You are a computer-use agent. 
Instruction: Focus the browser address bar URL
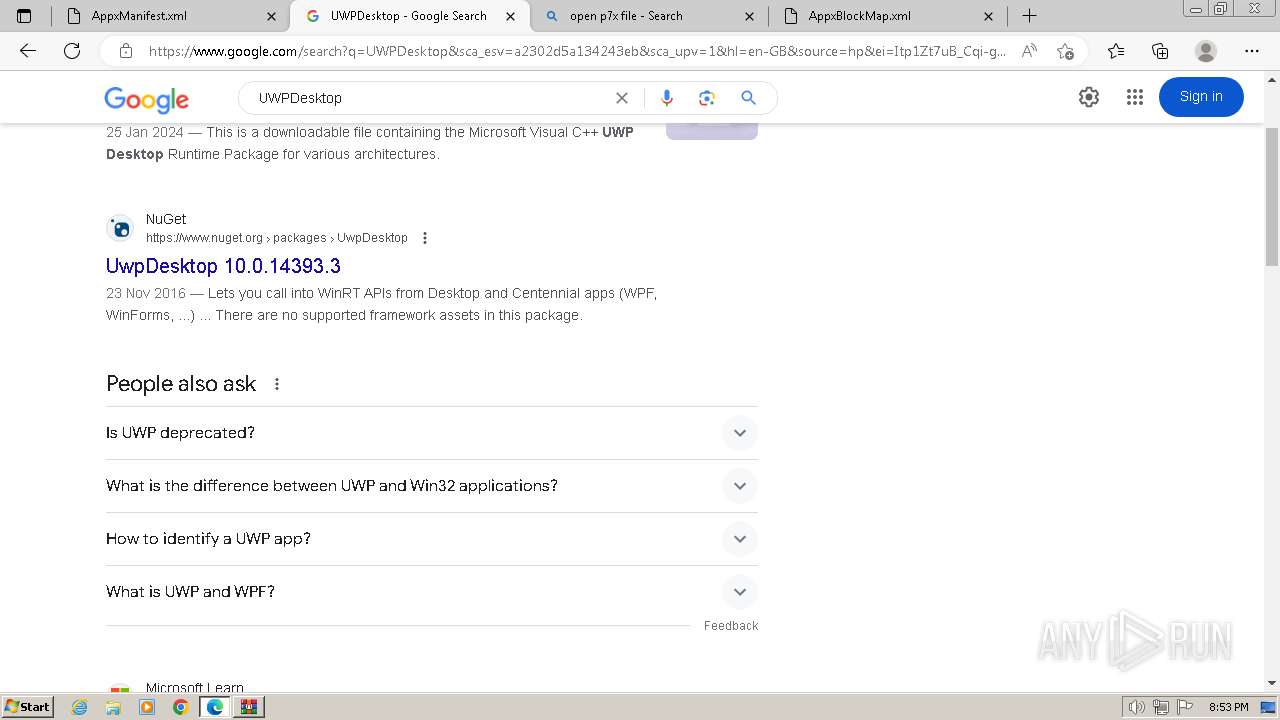pyautogui.click(x=577, y=51)
